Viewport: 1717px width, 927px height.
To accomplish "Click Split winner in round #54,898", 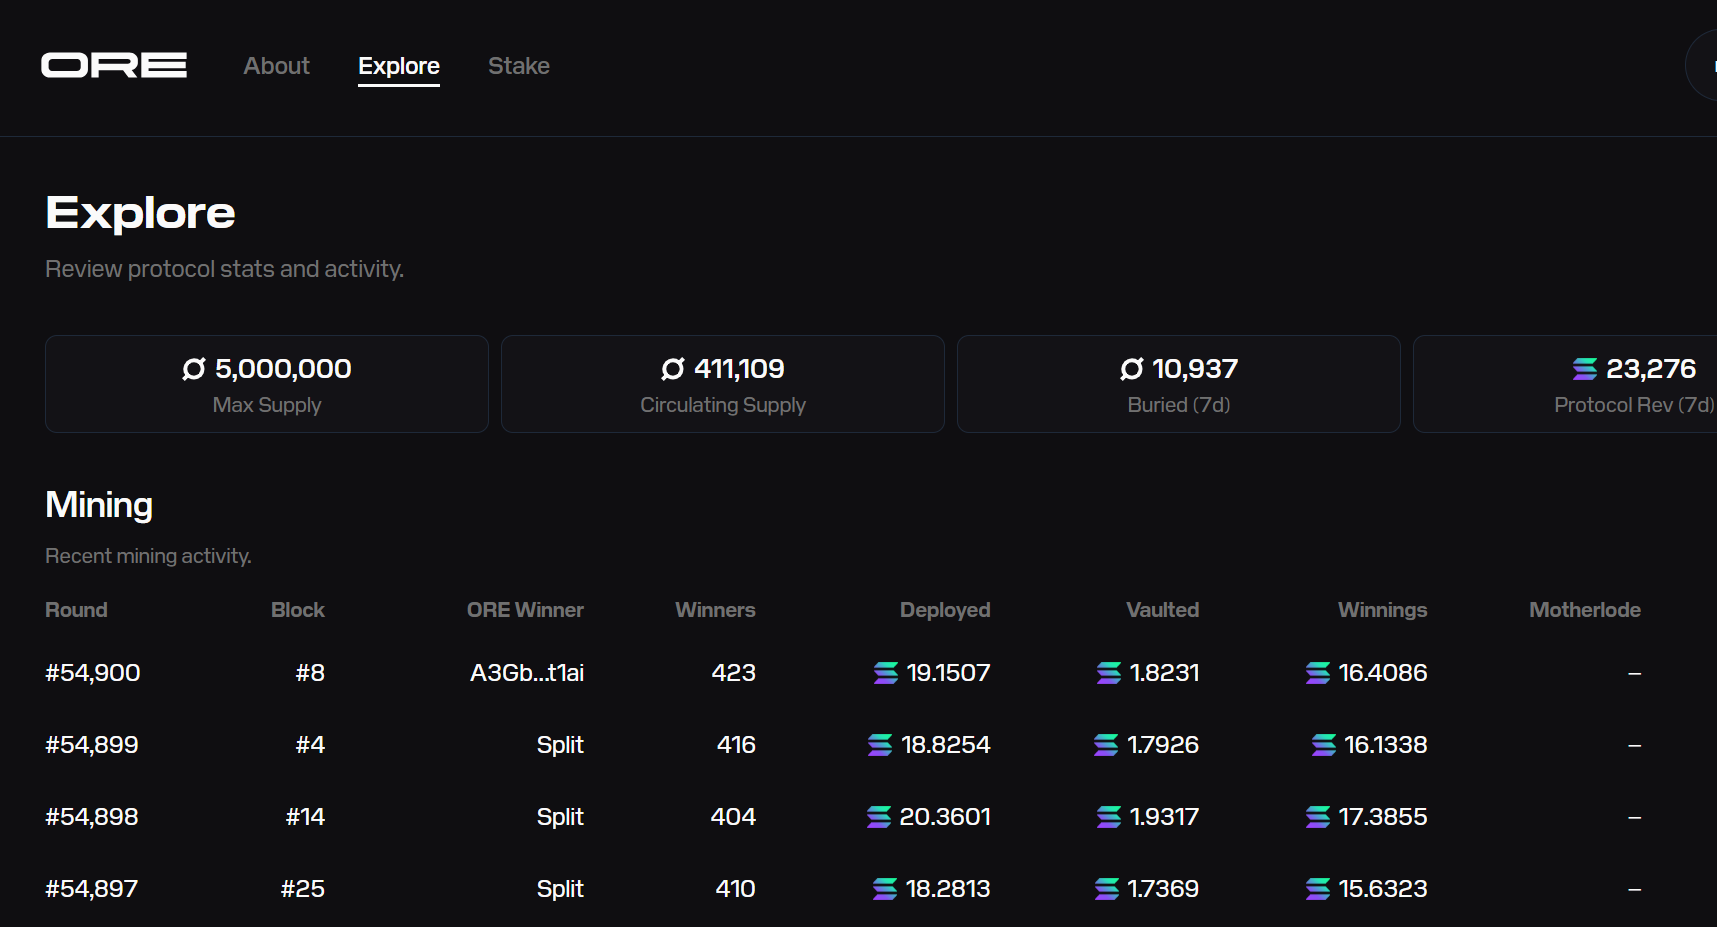I will (x=560, y=817).
